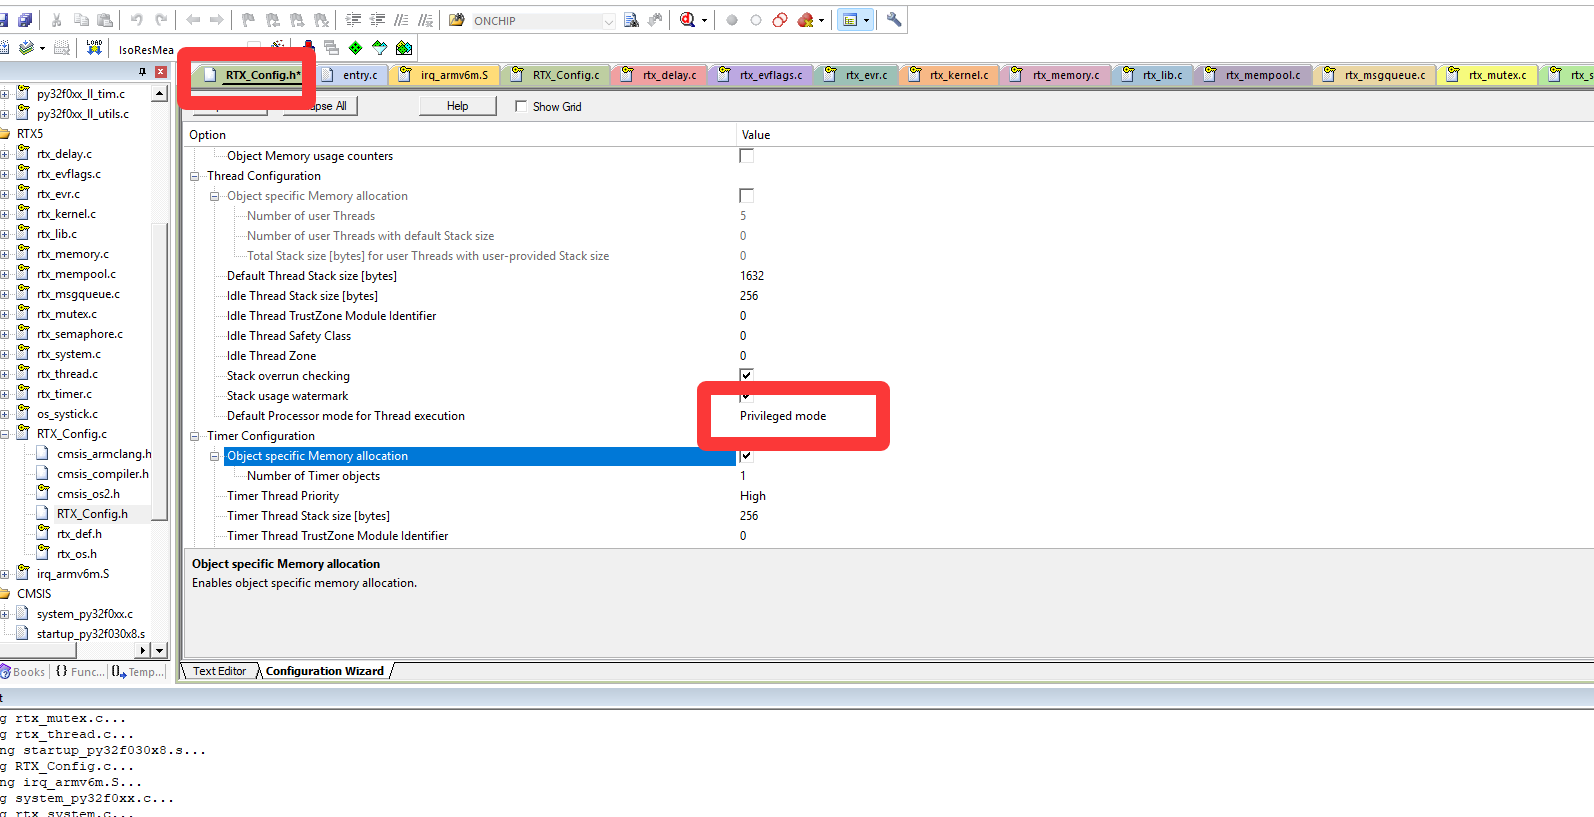Clear all bookmarks with the last flag icon
This screenshot has width=1594, height=817.
tap(321, 20)
